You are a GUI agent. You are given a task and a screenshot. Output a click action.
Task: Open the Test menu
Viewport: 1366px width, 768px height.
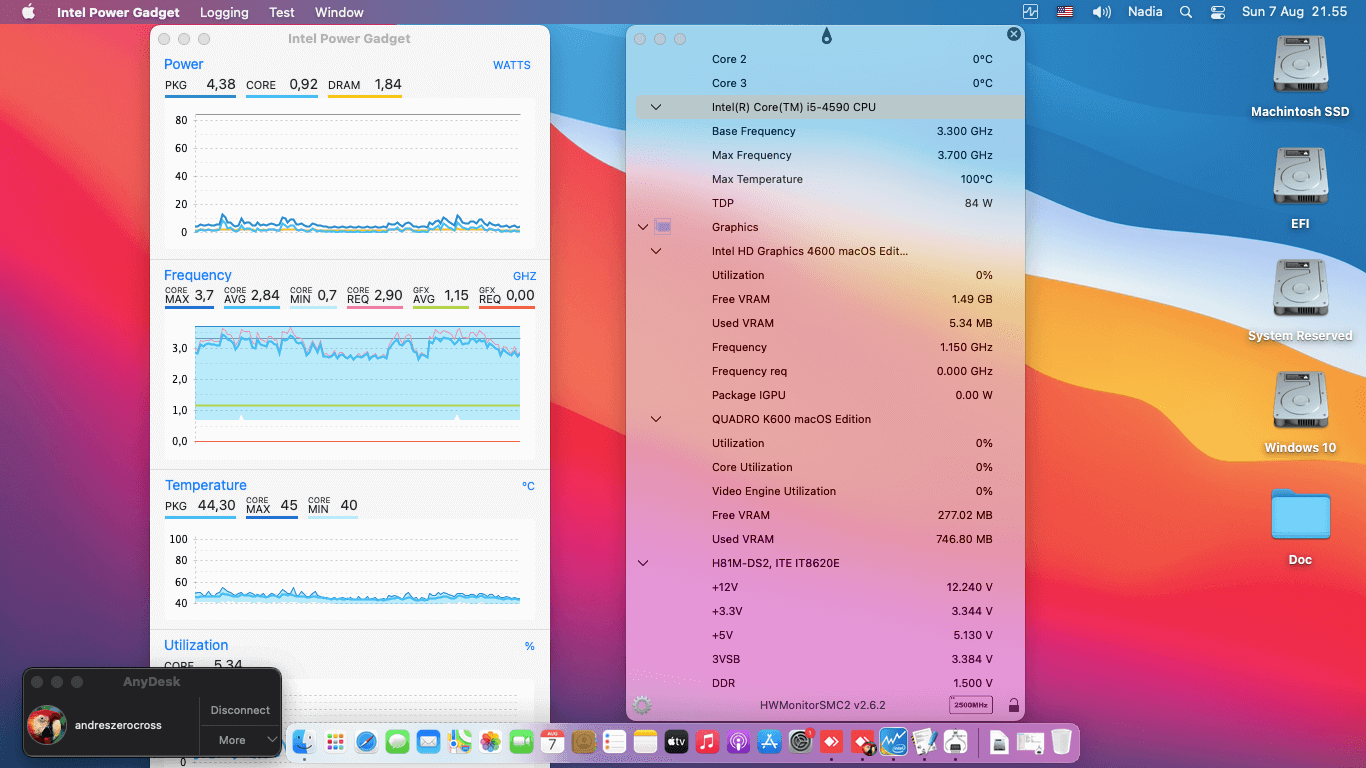[281, 12]
